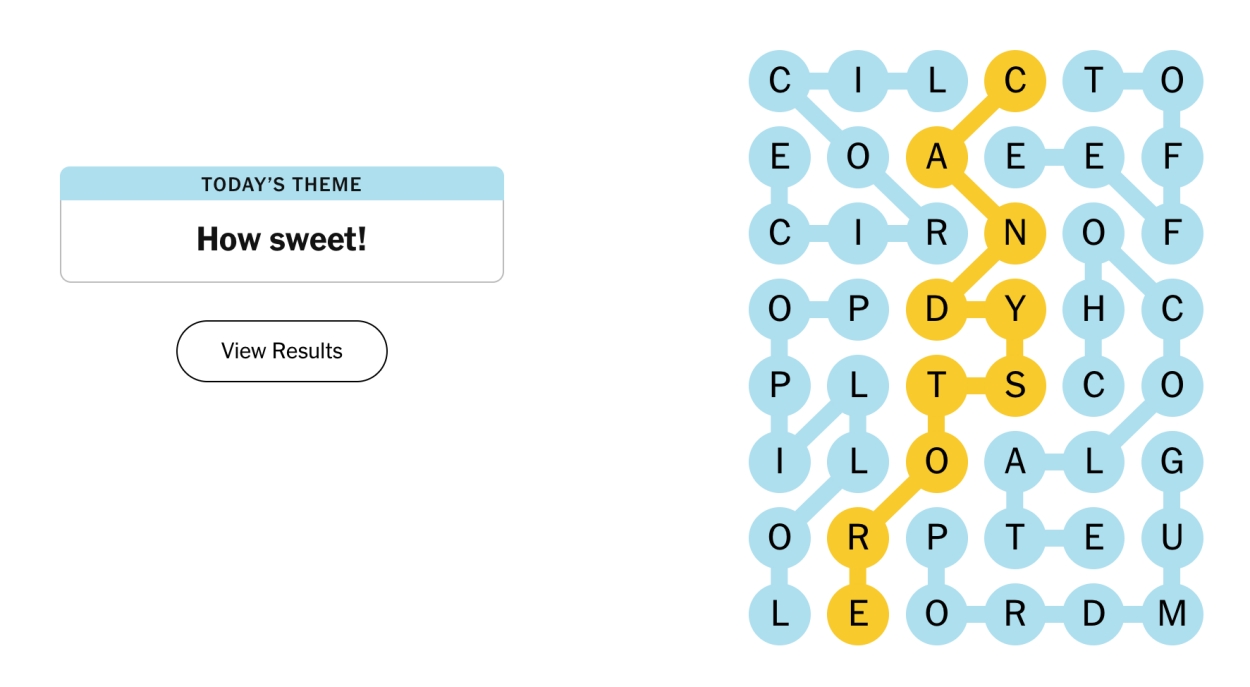
Task: Tap the yellow S connected to T
Action: pos(1012,386)
